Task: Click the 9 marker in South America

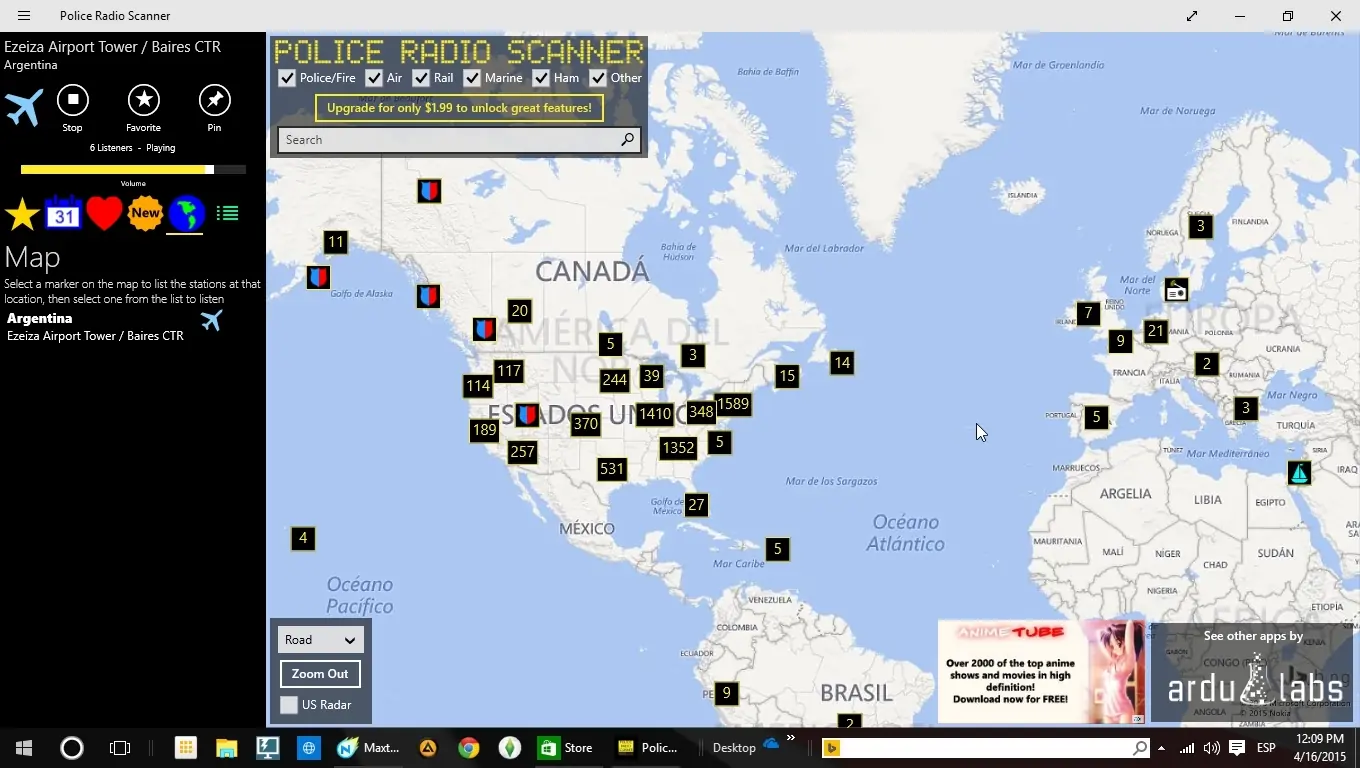Action: click(x=727, y=693)
